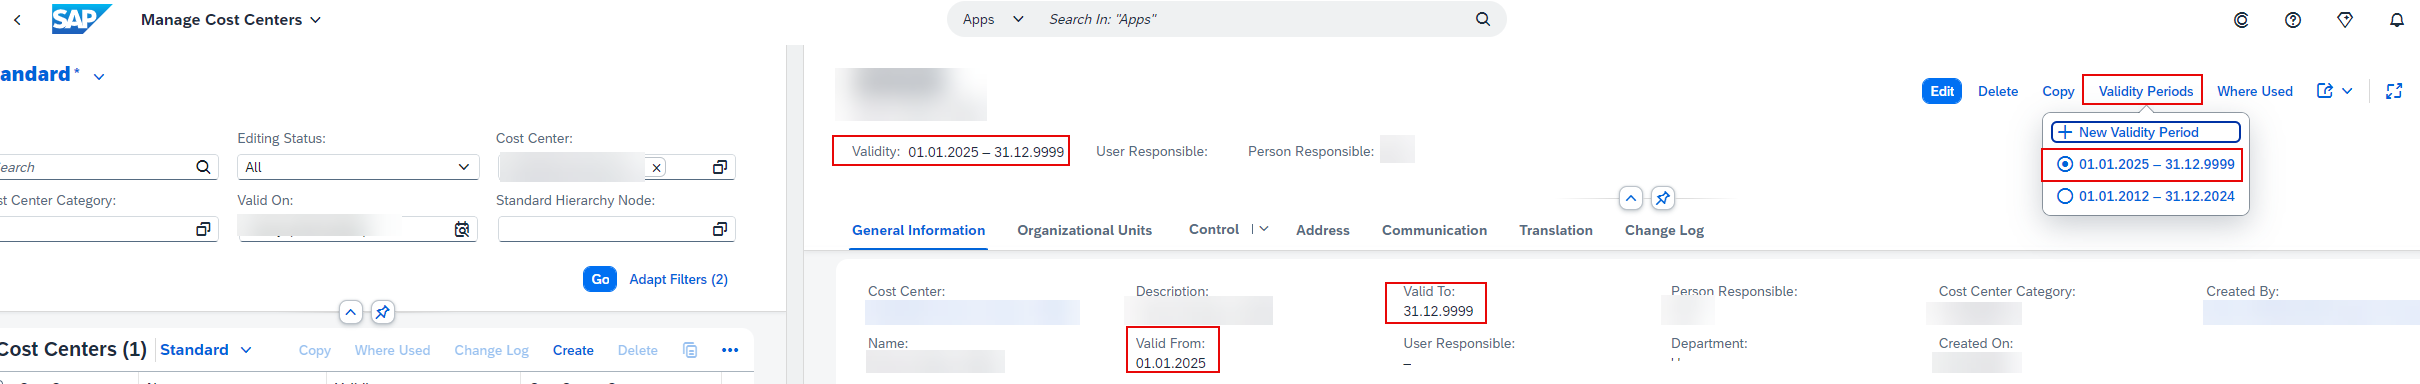Select validity period 01.01.2012 – 31.12.2024
The image size is (2420, 384).
(2145, 196)
